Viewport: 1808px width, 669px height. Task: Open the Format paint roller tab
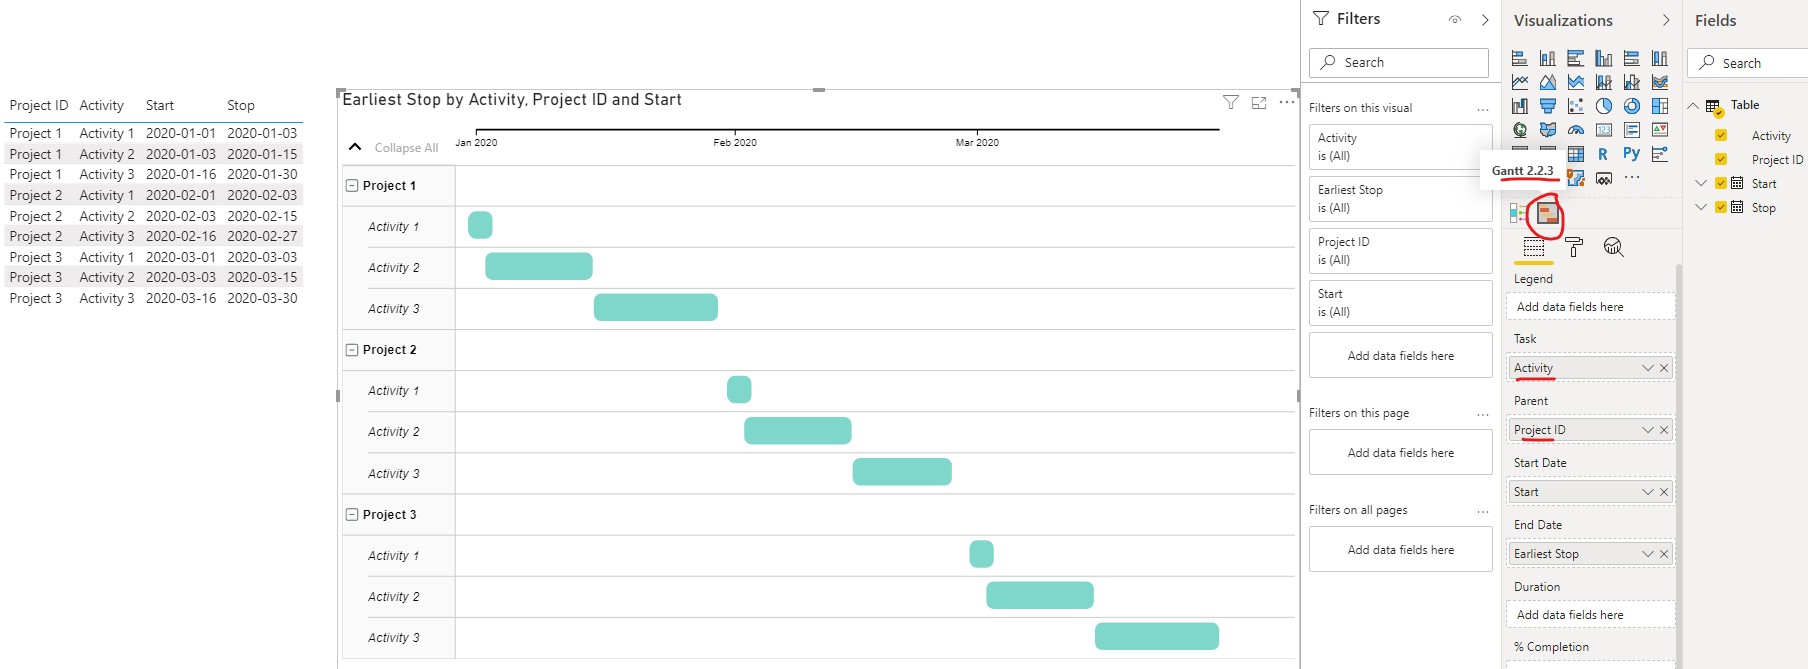click(x=1574, y=247)
